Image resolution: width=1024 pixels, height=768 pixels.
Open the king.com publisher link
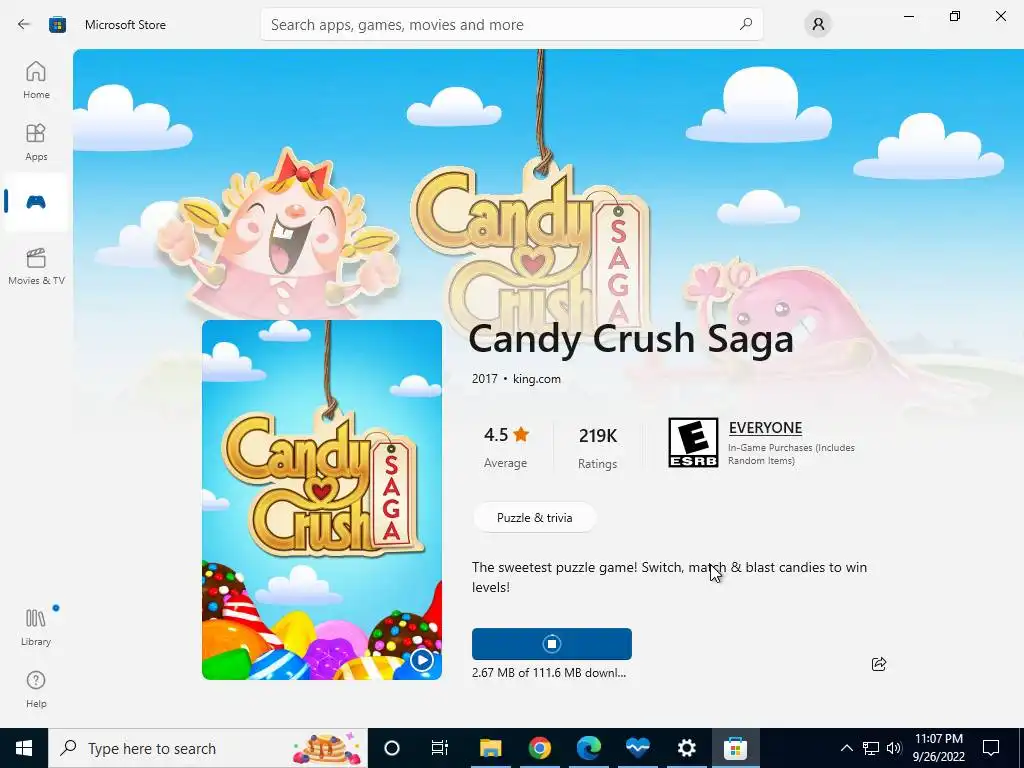pyautogui.click(x=536, y=379)
